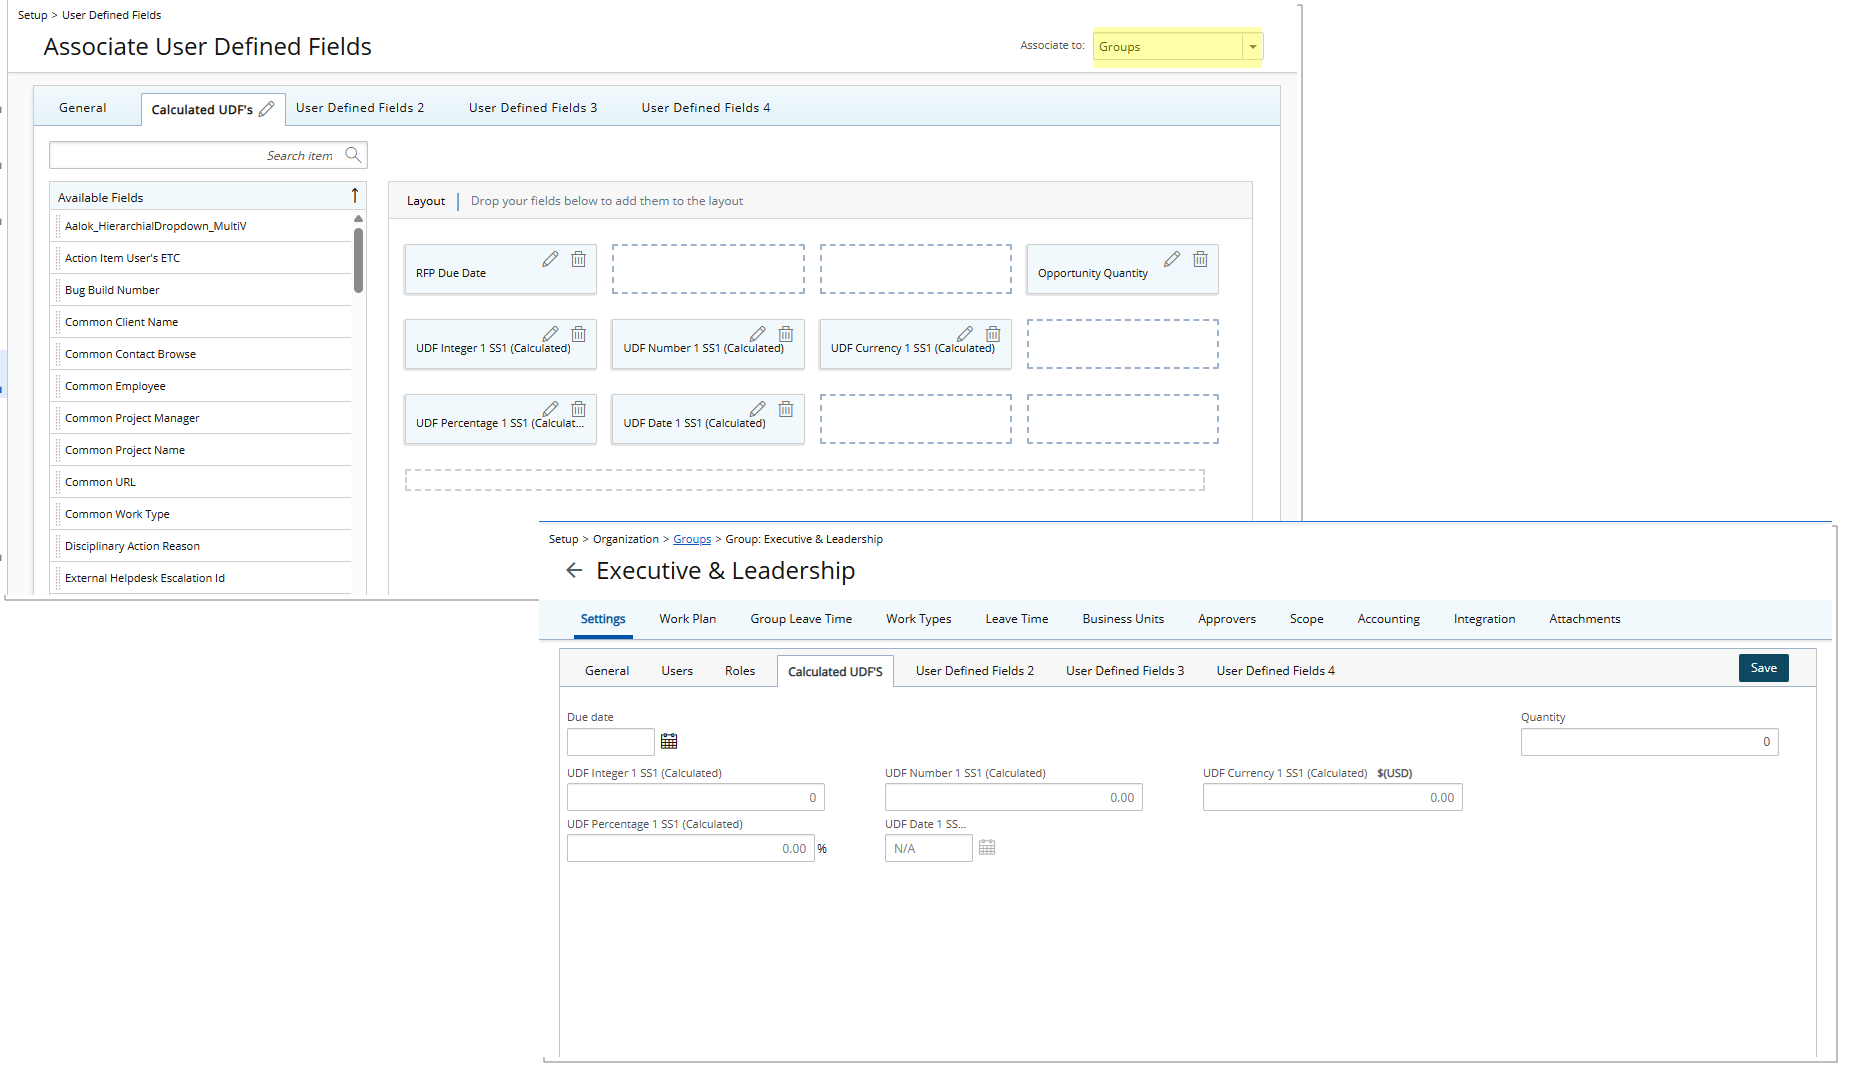Open the calendar picker beside Due date

(669, 741)
